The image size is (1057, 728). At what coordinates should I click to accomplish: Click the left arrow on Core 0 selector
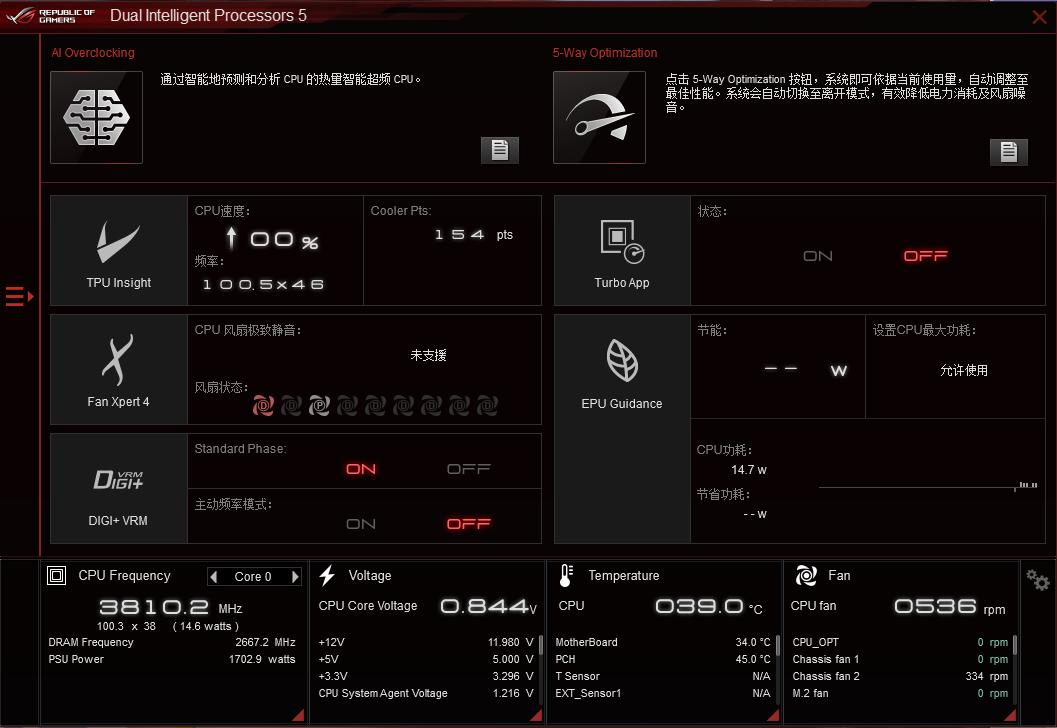click(213, 576)
